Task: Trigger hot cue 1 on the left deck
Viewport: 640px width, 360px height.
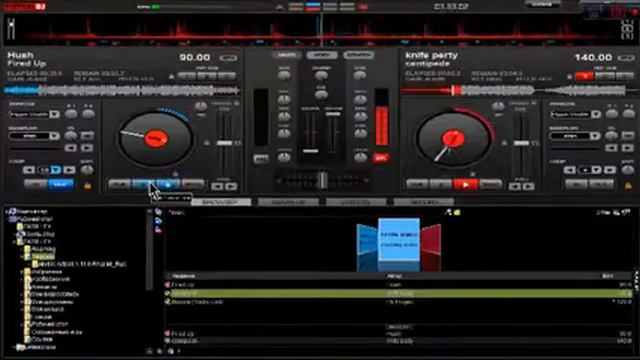Action: point(187,76)
